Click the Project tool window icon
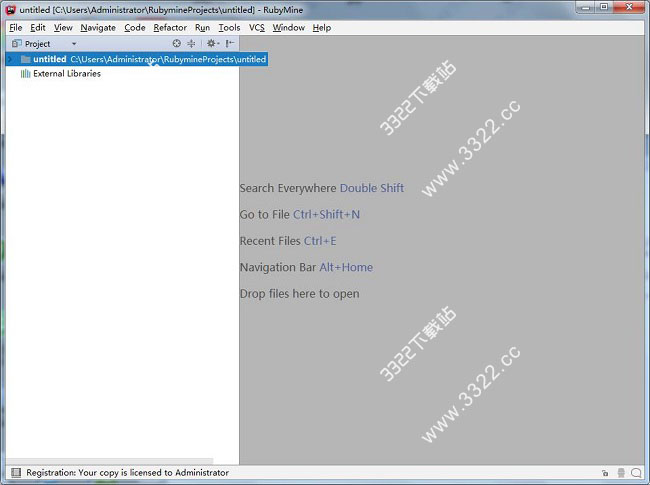The image size is (650, 485). (x=17, y=43)
